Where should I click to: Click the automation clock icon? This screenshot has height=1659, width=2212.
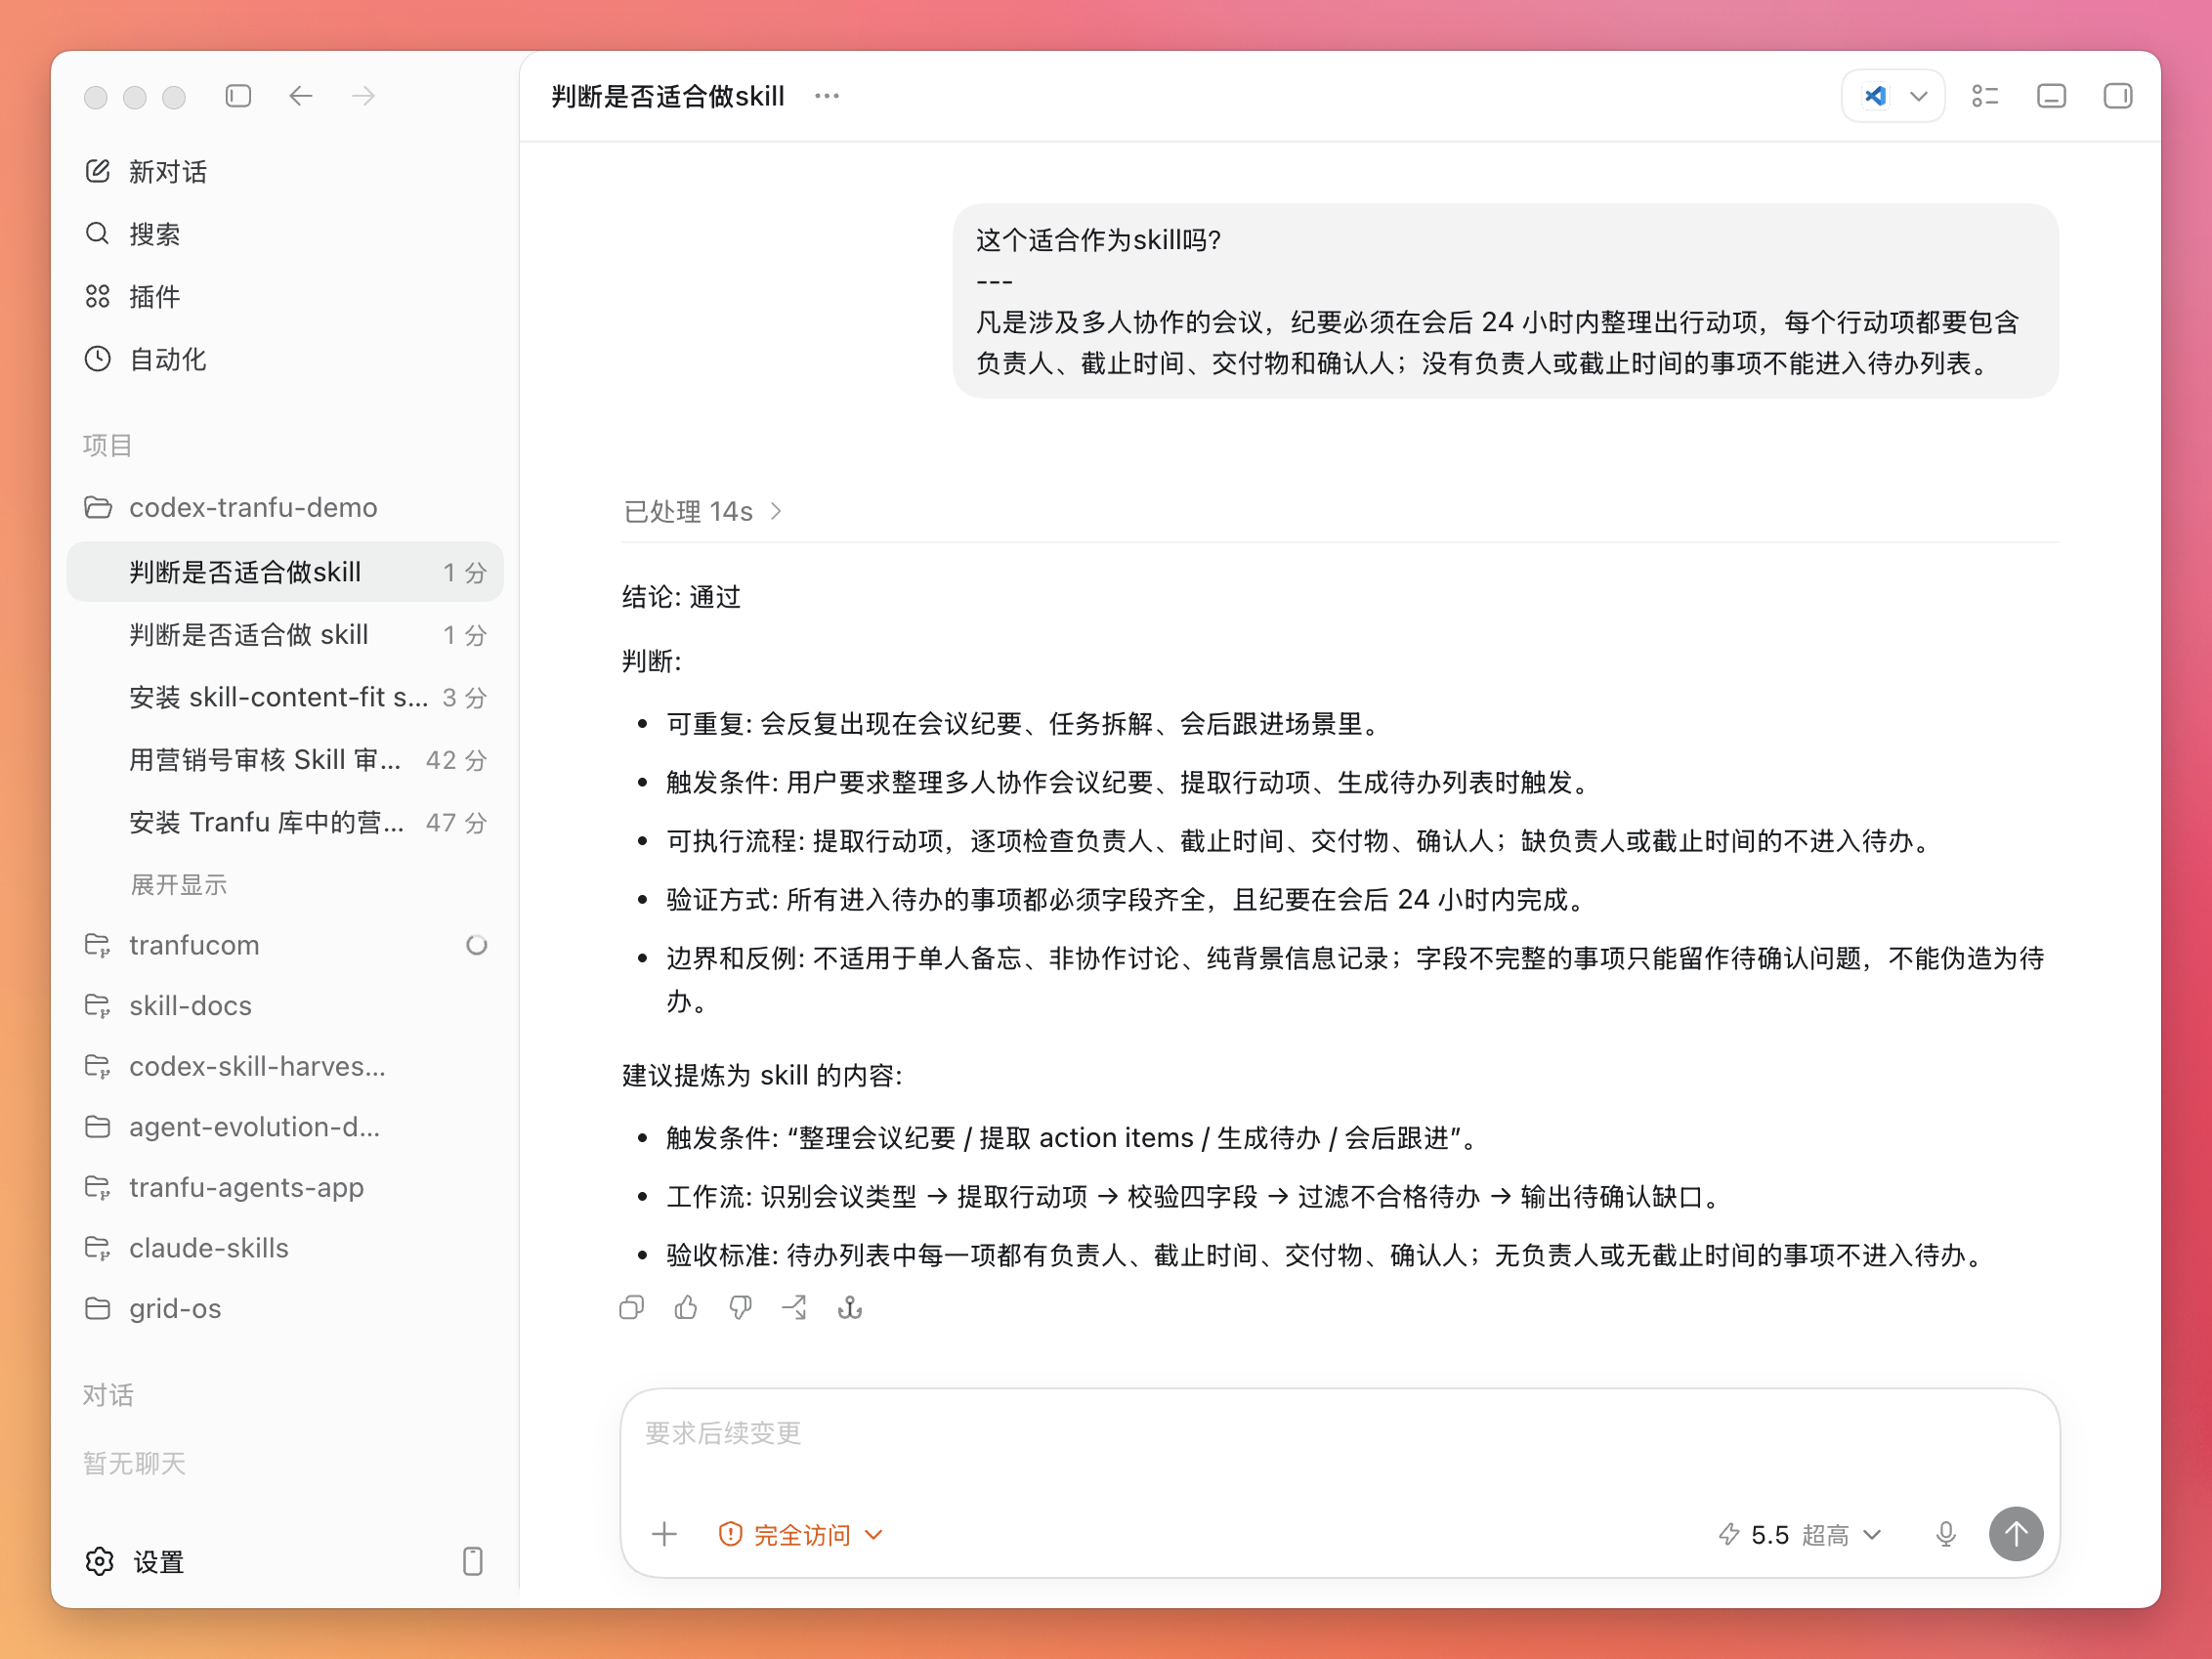[98, 359]
